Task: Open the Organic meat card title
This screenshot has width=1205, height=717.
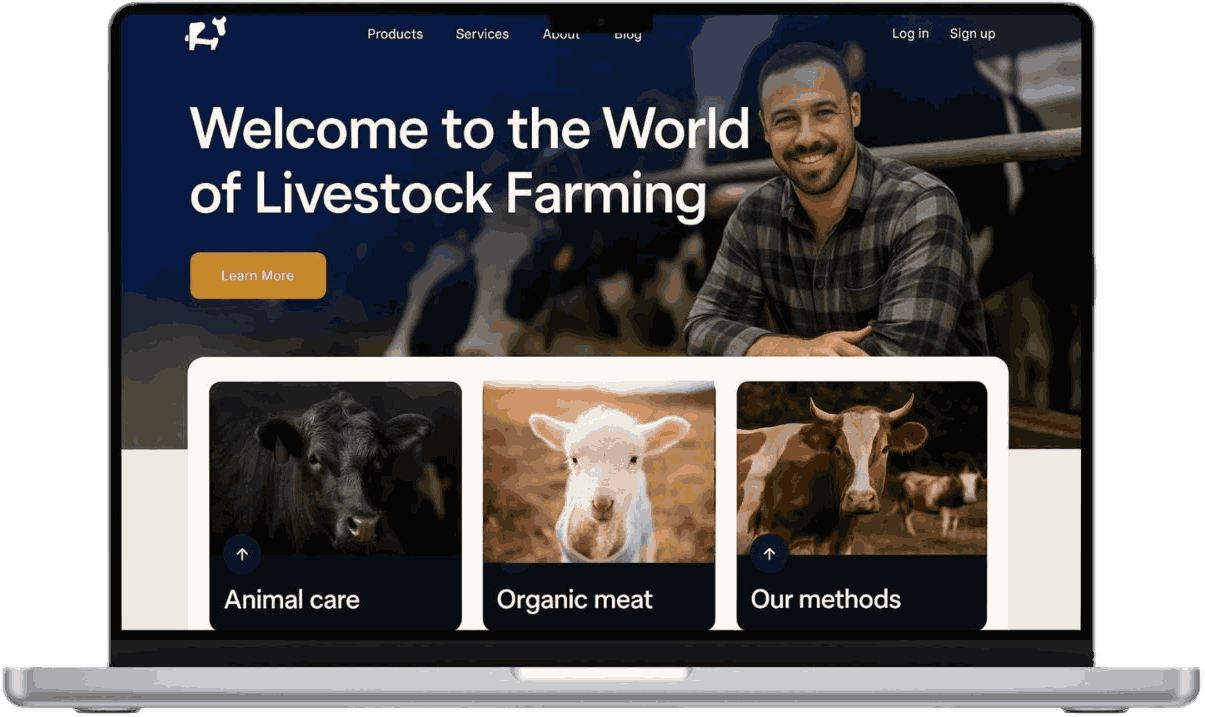Action: click(x=575, y=600)
